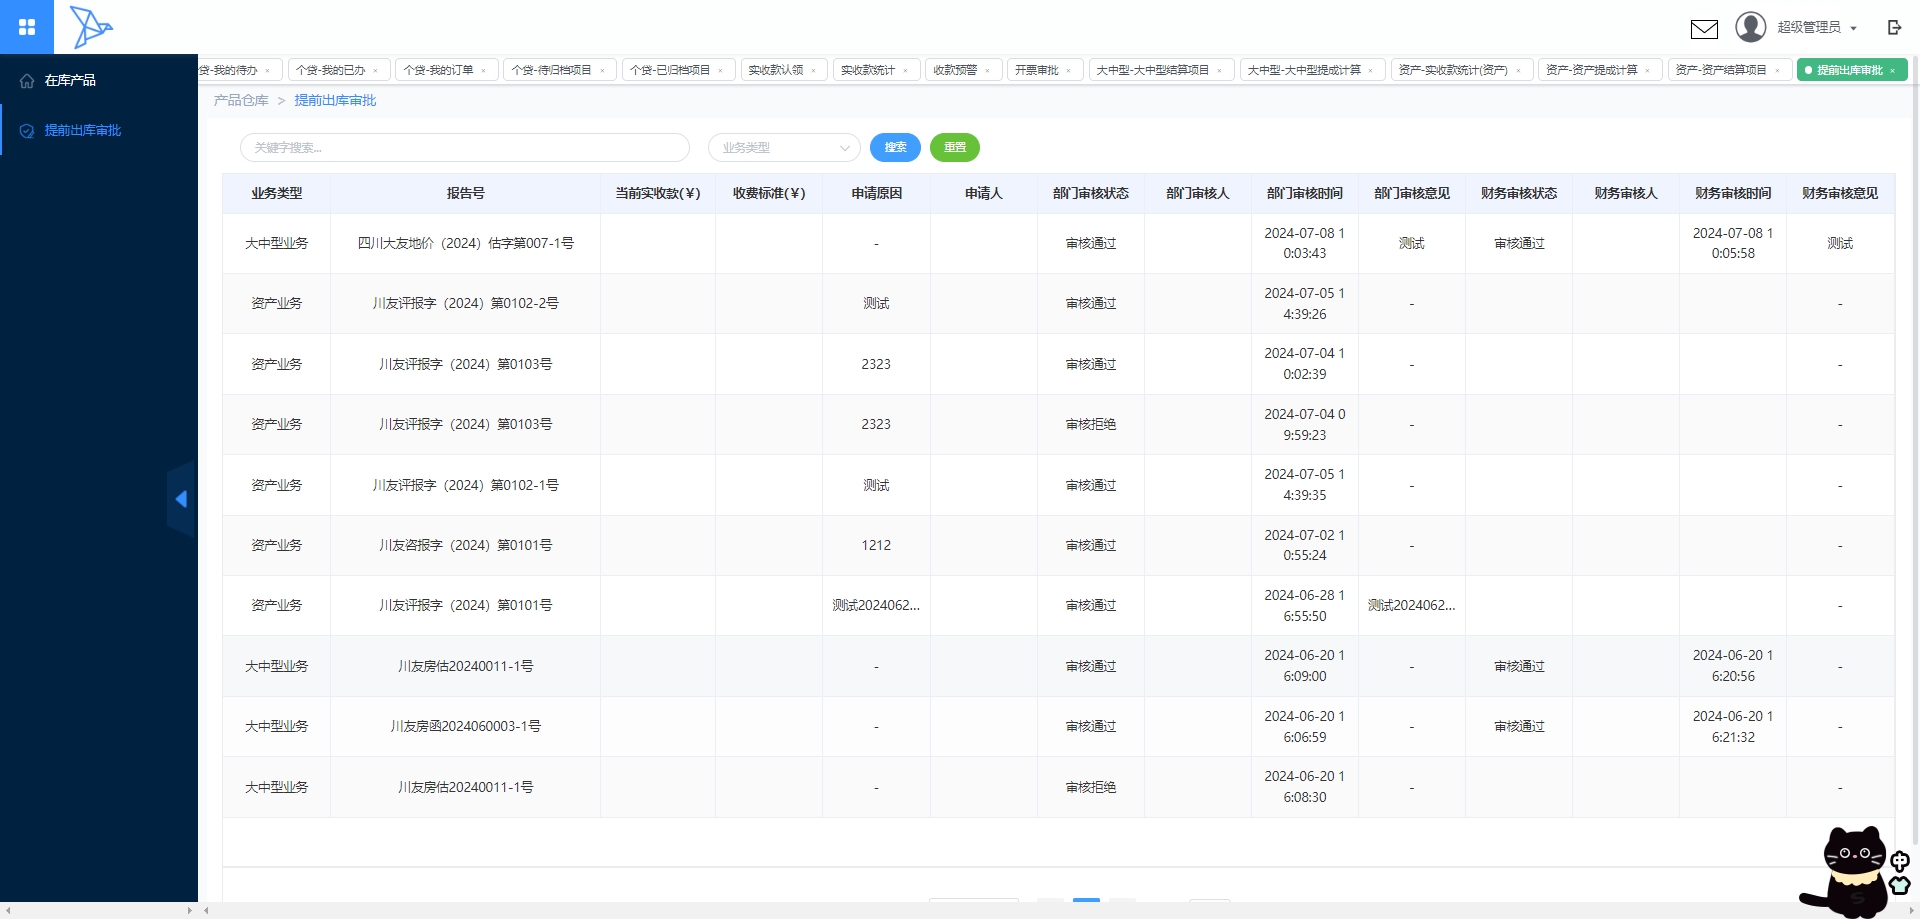
Task: Close the 资产-资产提成计算 tab
Action: 1648,70
